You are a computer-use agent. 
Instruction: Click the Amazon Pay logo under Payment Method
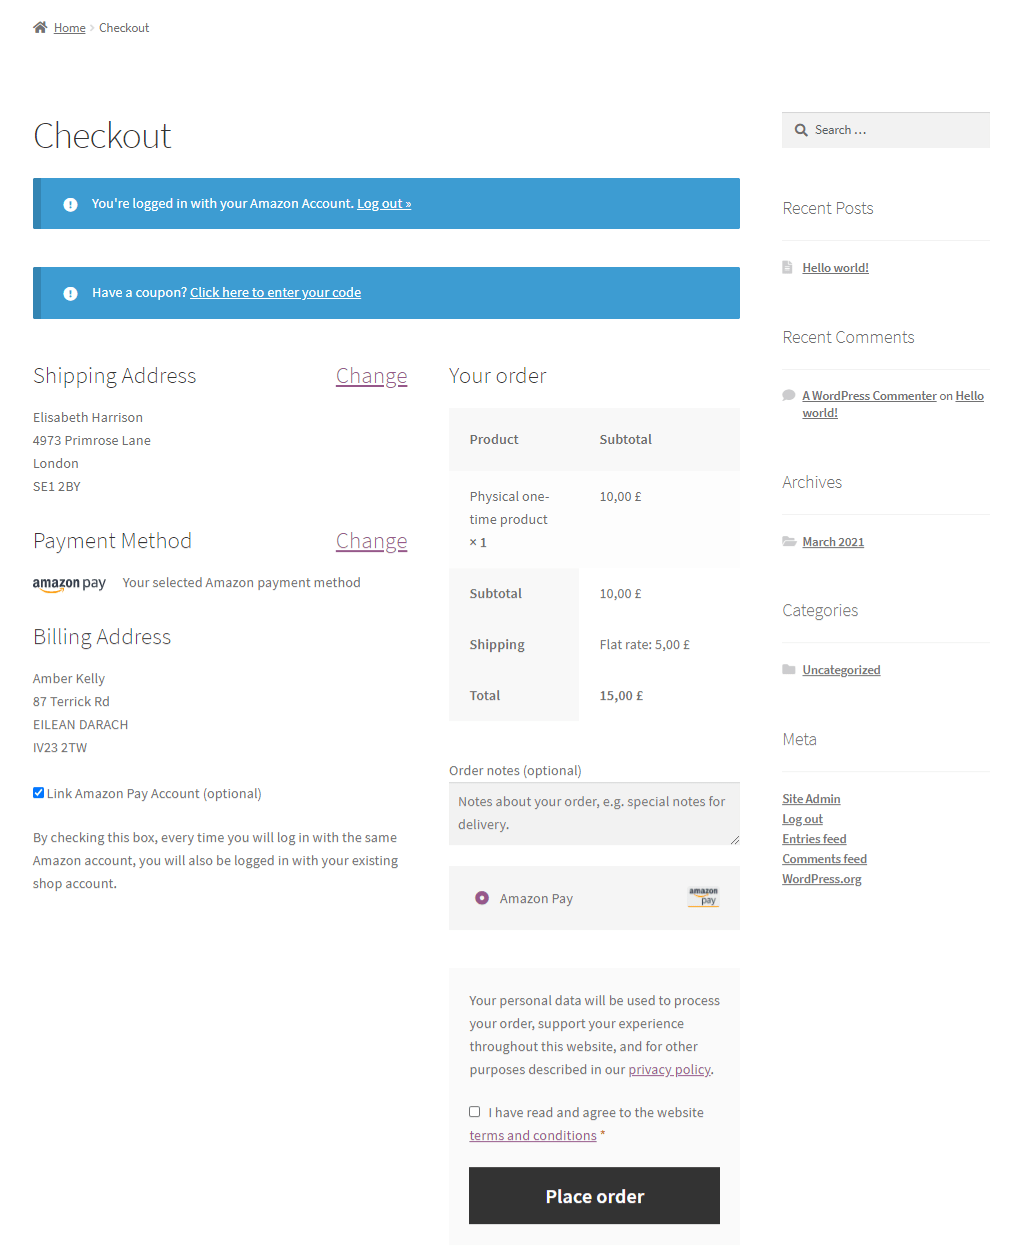pyautogui.click(x=68, y=583)
